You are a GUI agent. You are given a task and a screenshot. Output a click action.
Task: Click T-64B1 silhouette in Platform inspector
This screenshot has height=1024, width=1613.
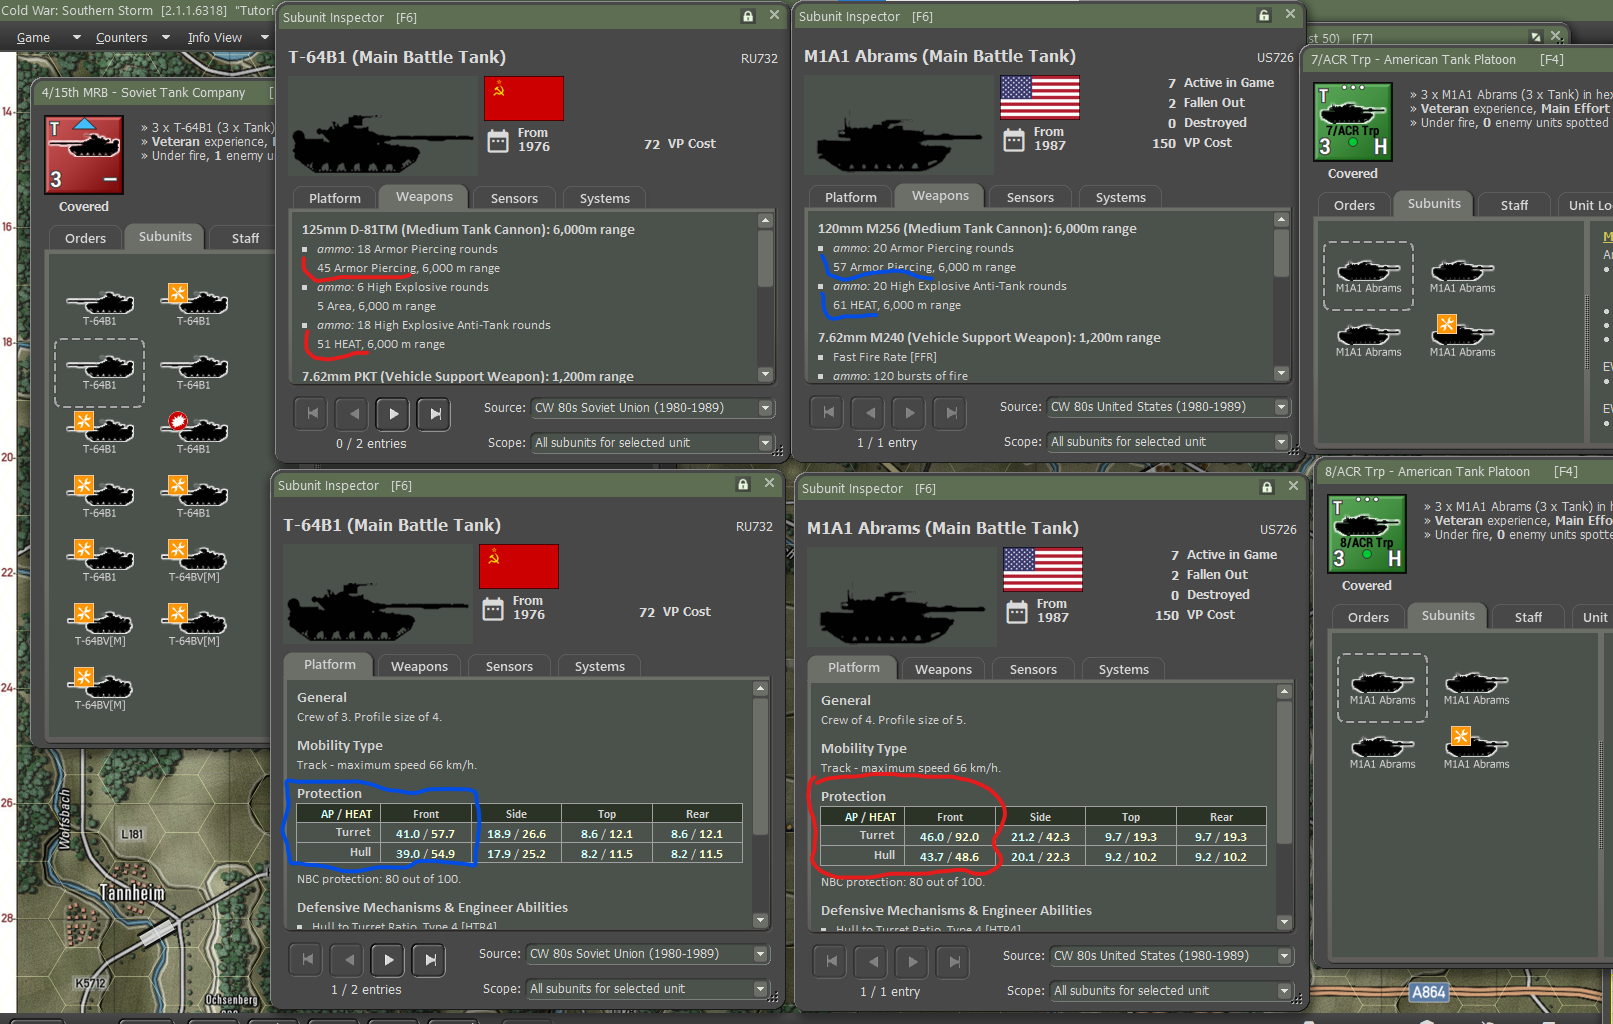[x=377, y=594]
